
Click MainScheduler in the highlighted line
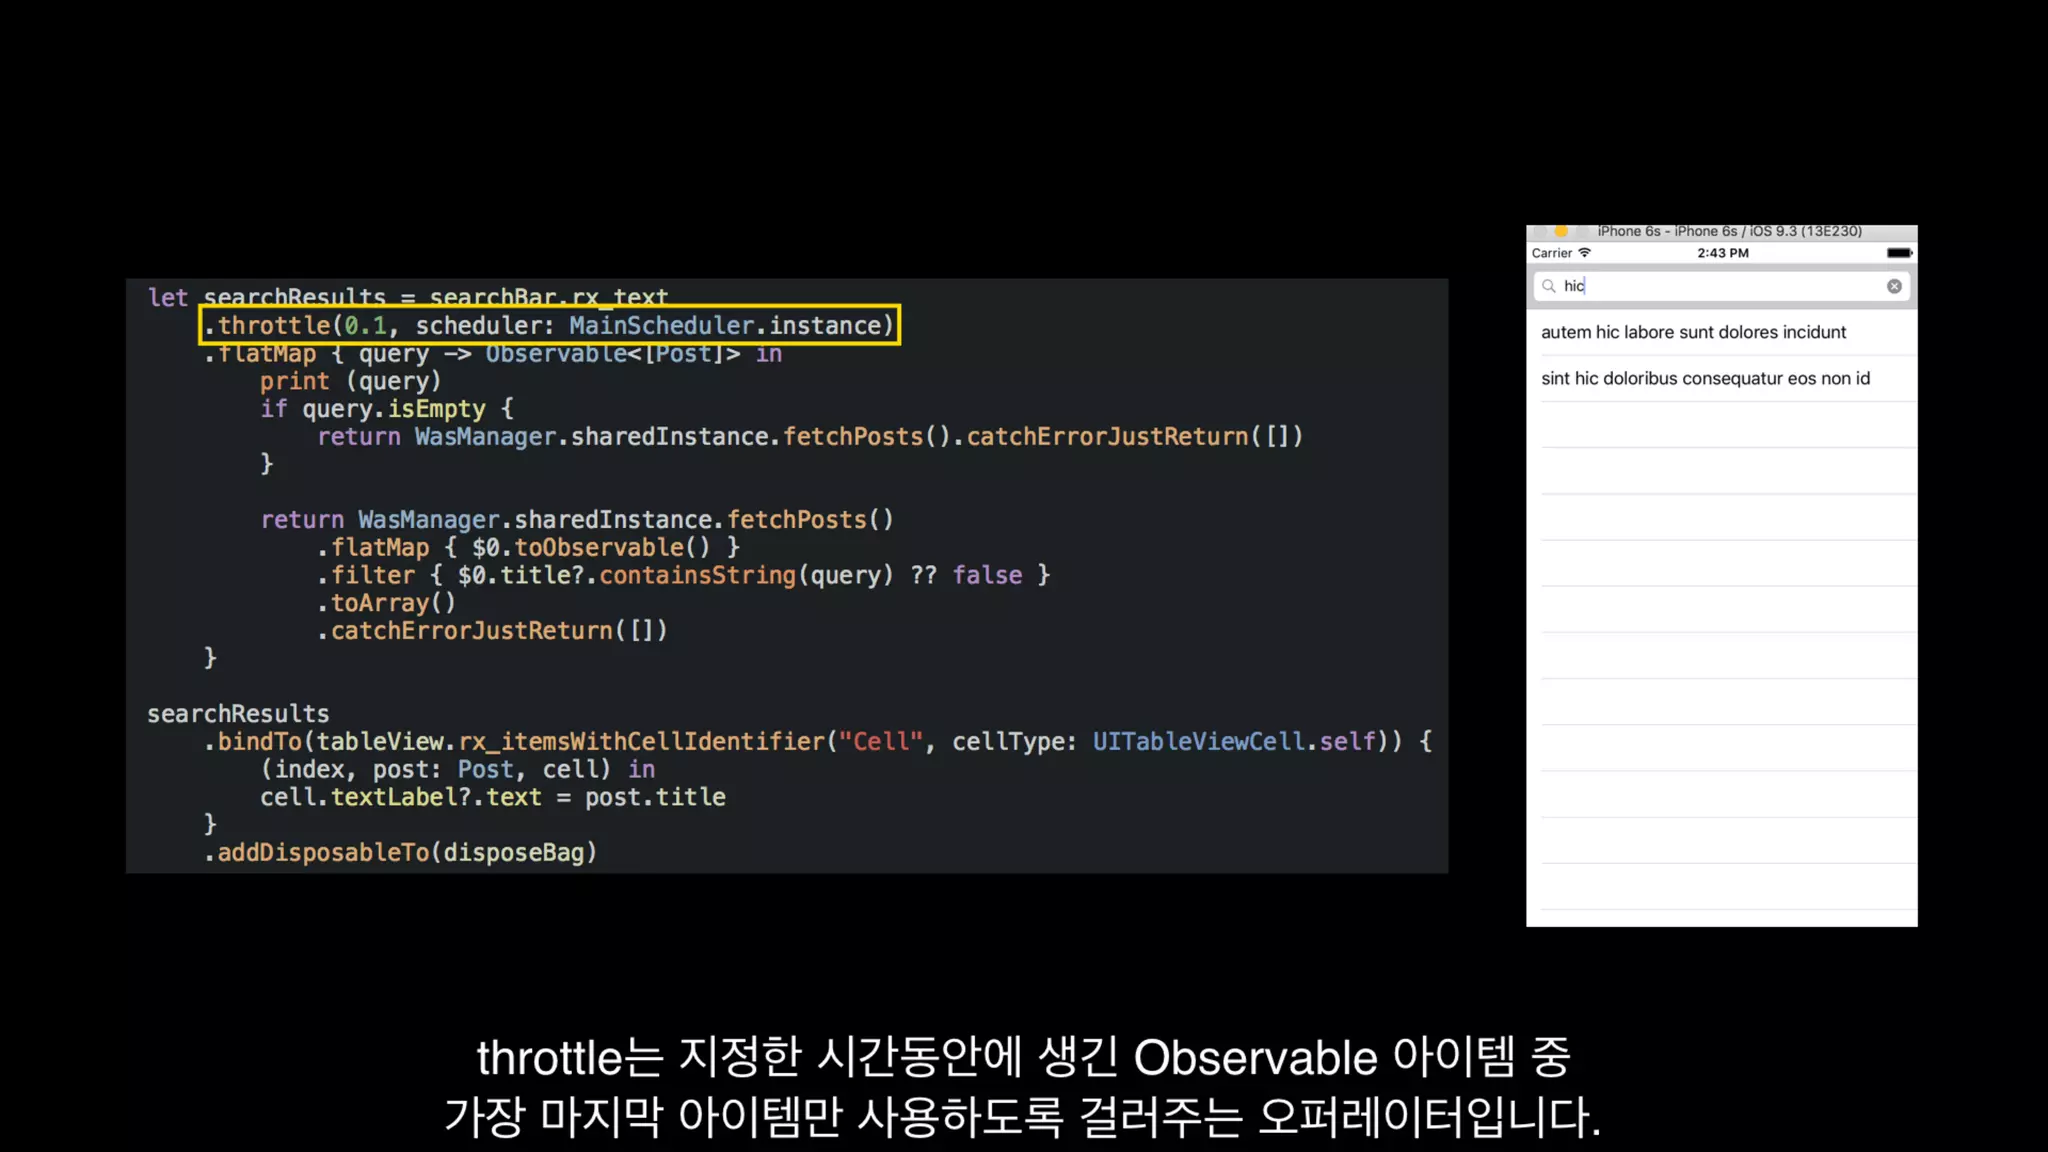(661, 325)
